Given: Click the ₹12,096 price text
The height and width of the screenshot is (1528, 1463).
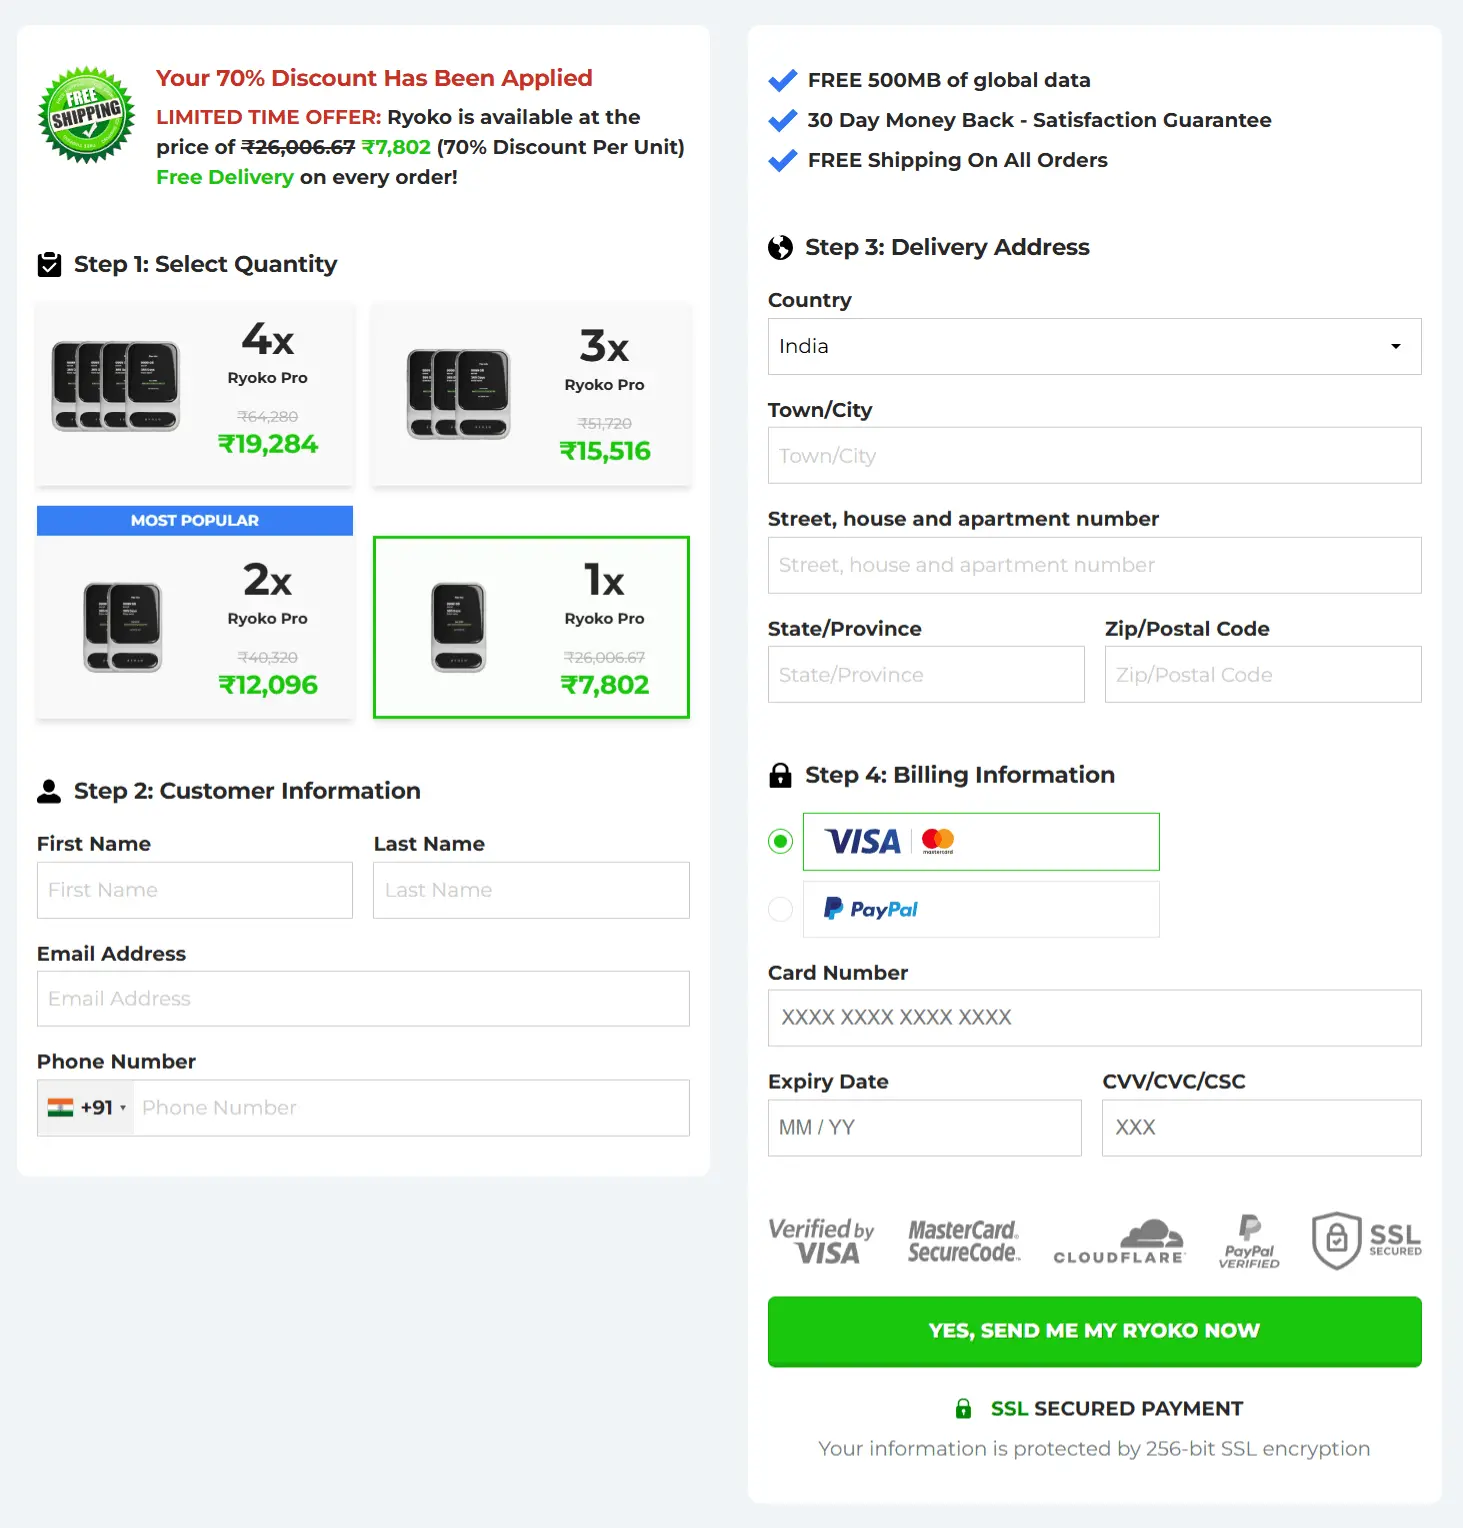Looking at the screenshot, I should (268, 685).
